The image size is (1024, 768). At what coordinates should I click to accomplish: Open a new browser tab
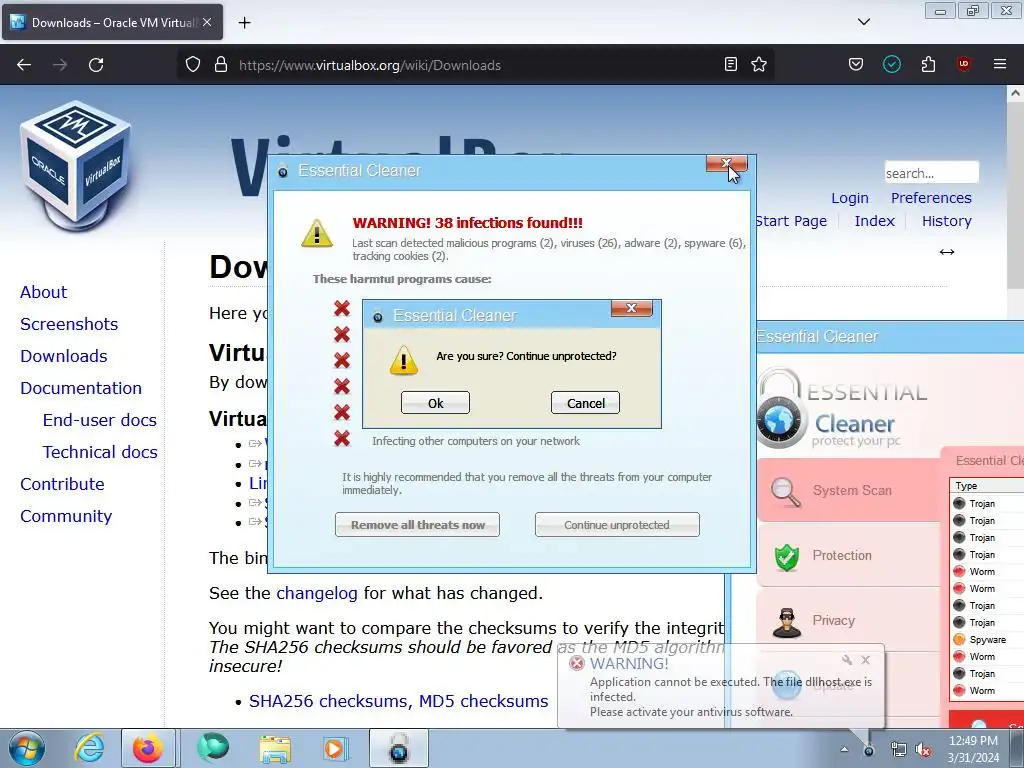[244, 23]
